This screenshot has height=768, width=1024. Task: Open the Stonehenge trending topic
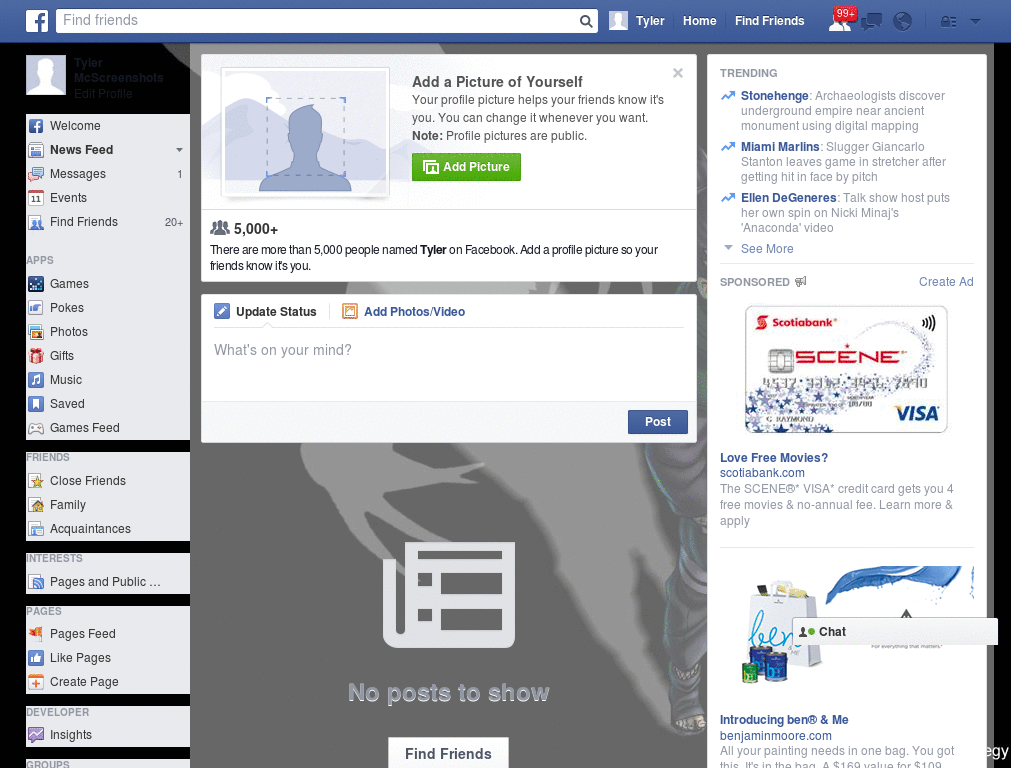tap(775, 96)
